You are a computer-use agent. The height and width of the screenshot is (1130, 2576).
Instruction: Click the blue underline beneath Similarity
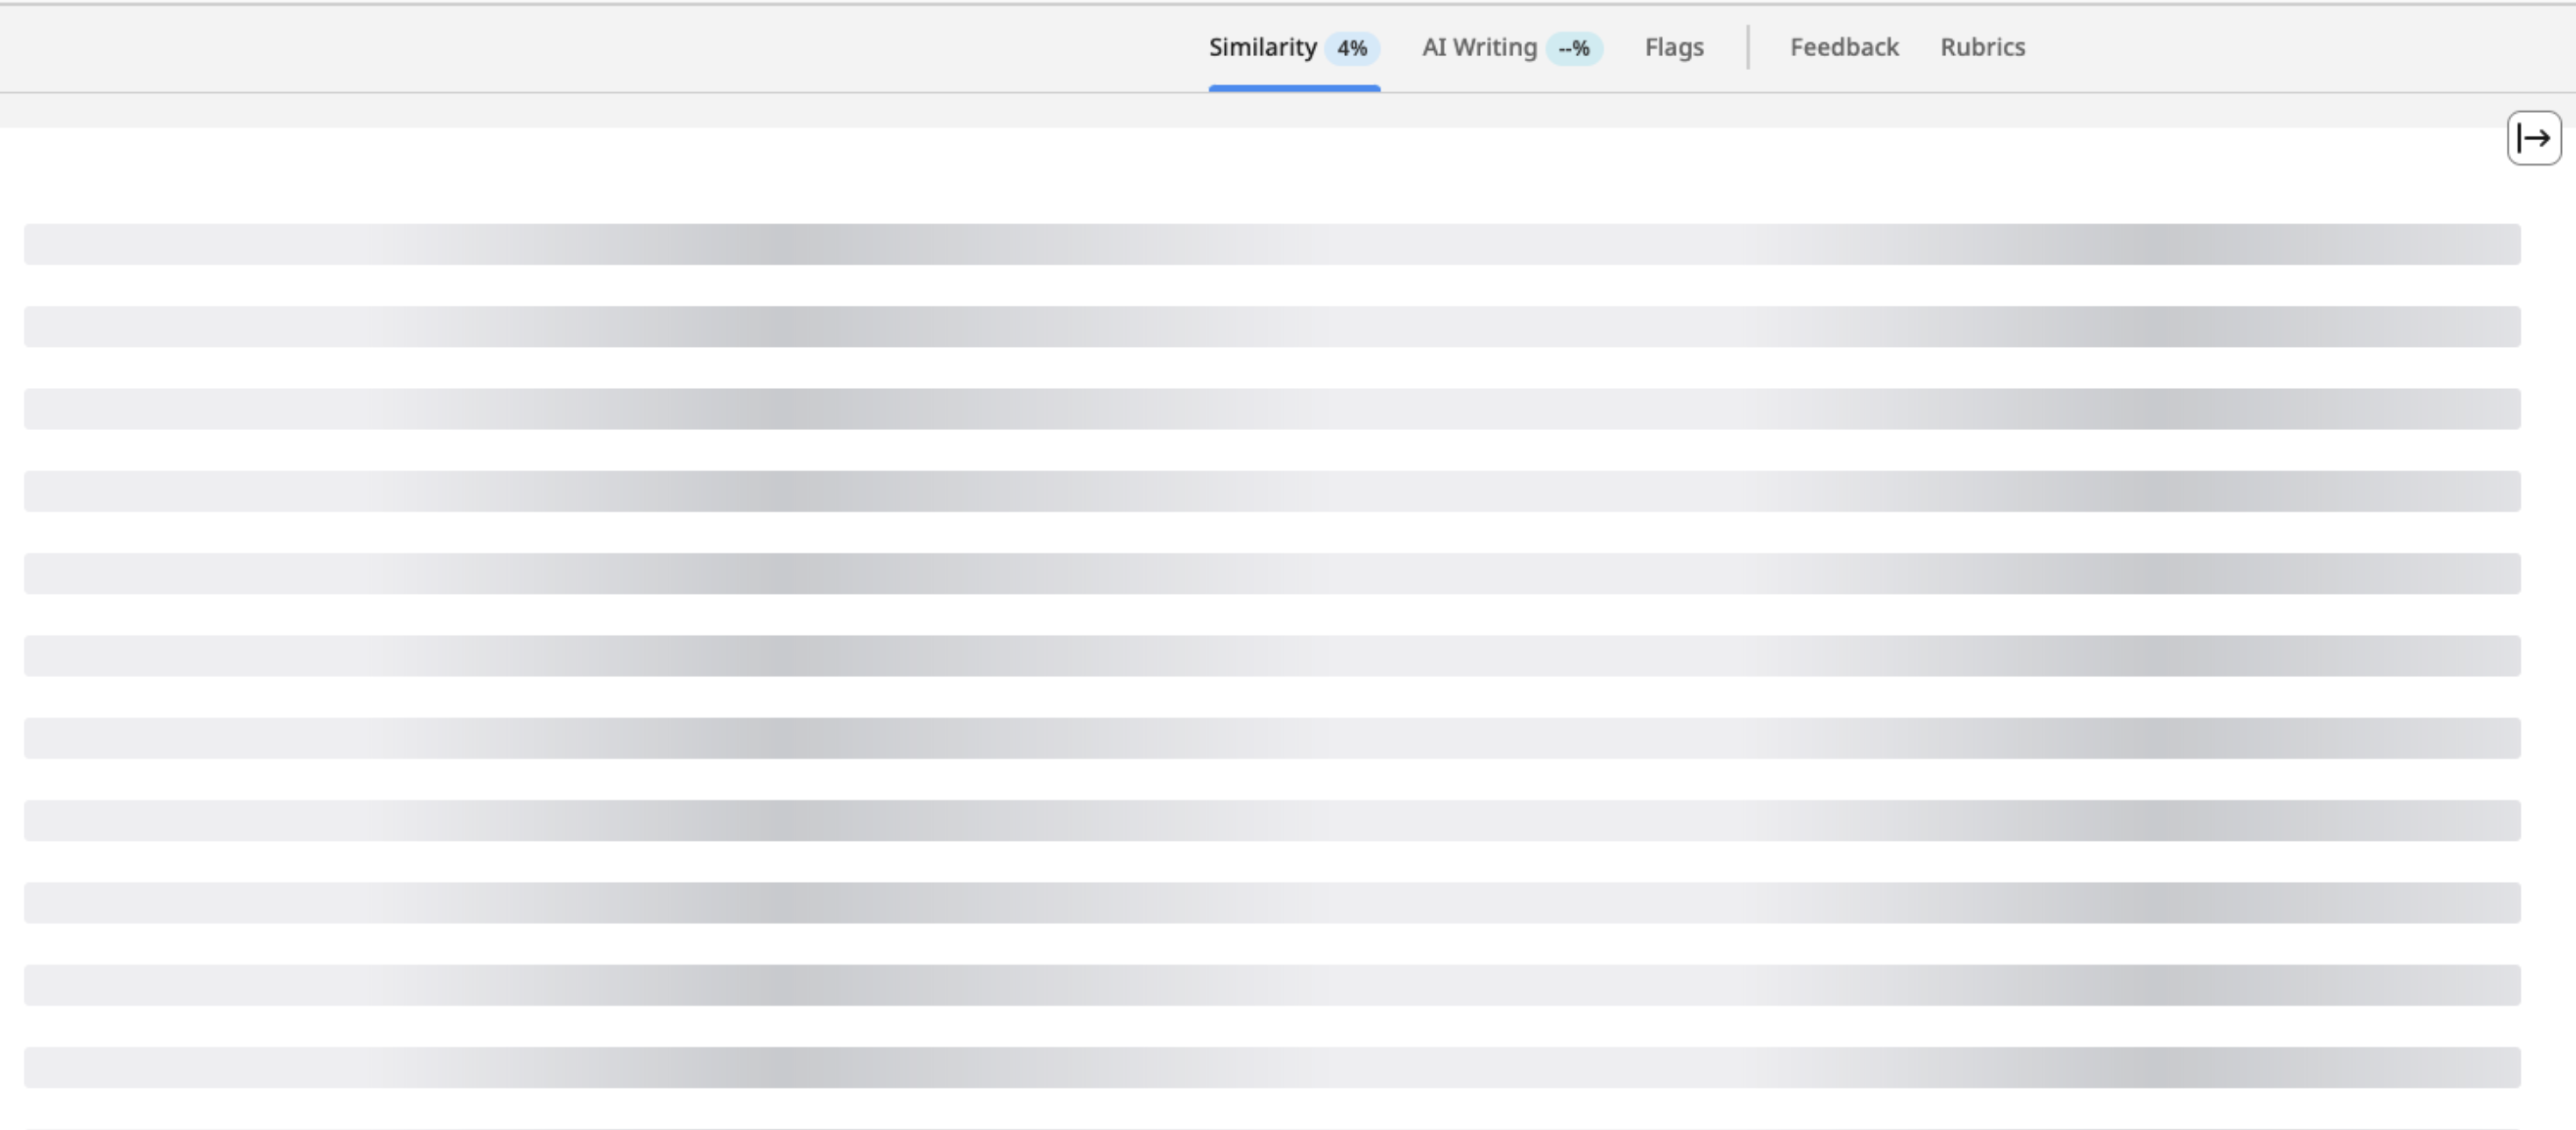1294,89
